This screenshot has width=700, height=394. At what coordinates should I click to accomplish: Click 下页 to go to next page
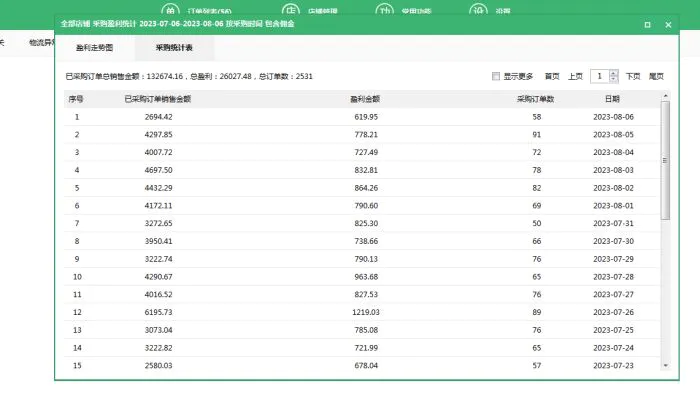point(633,76)
